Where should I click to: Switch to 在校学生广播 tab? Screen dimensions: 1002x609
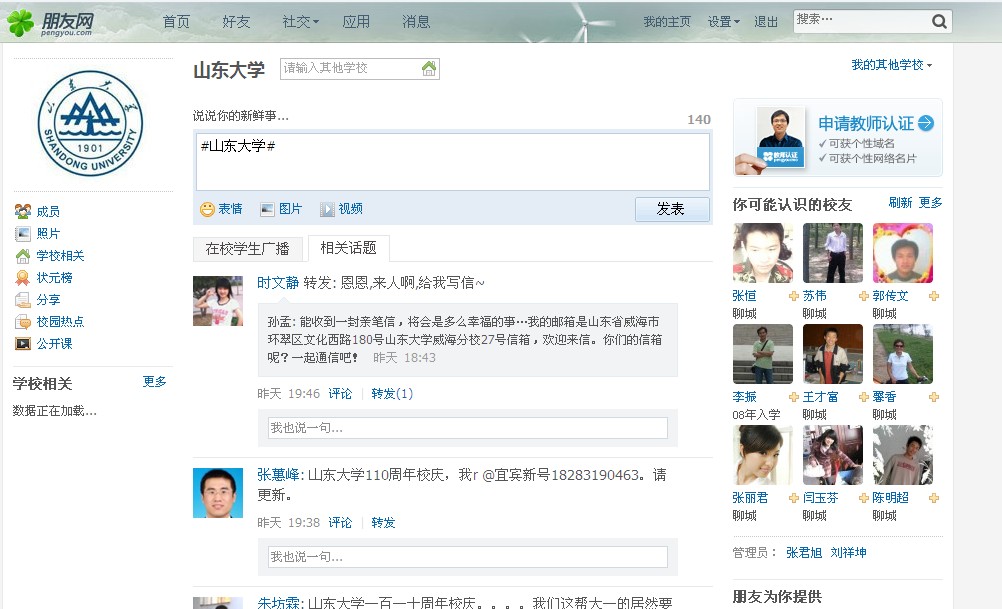tap(247, 249)
